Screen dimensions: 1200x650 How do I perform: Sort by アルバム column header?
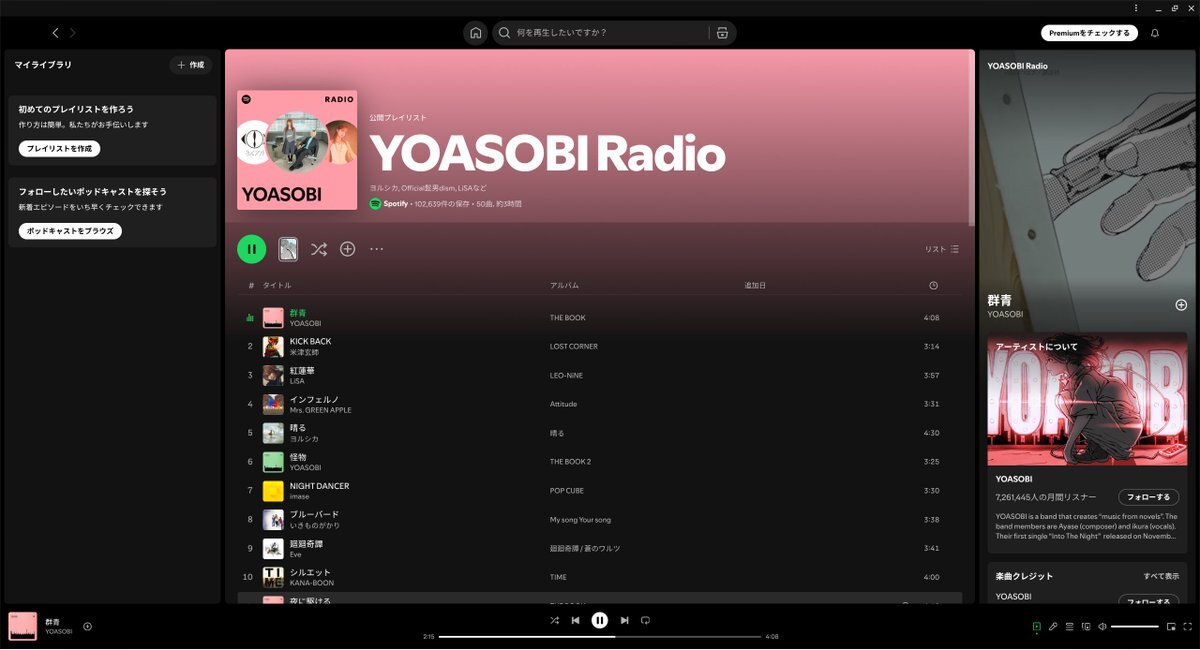(564, 285)
